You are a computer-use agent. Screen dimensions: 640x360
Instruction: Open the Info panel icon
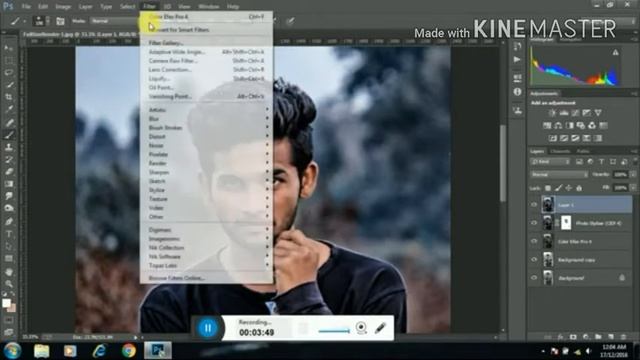point(517,92)
